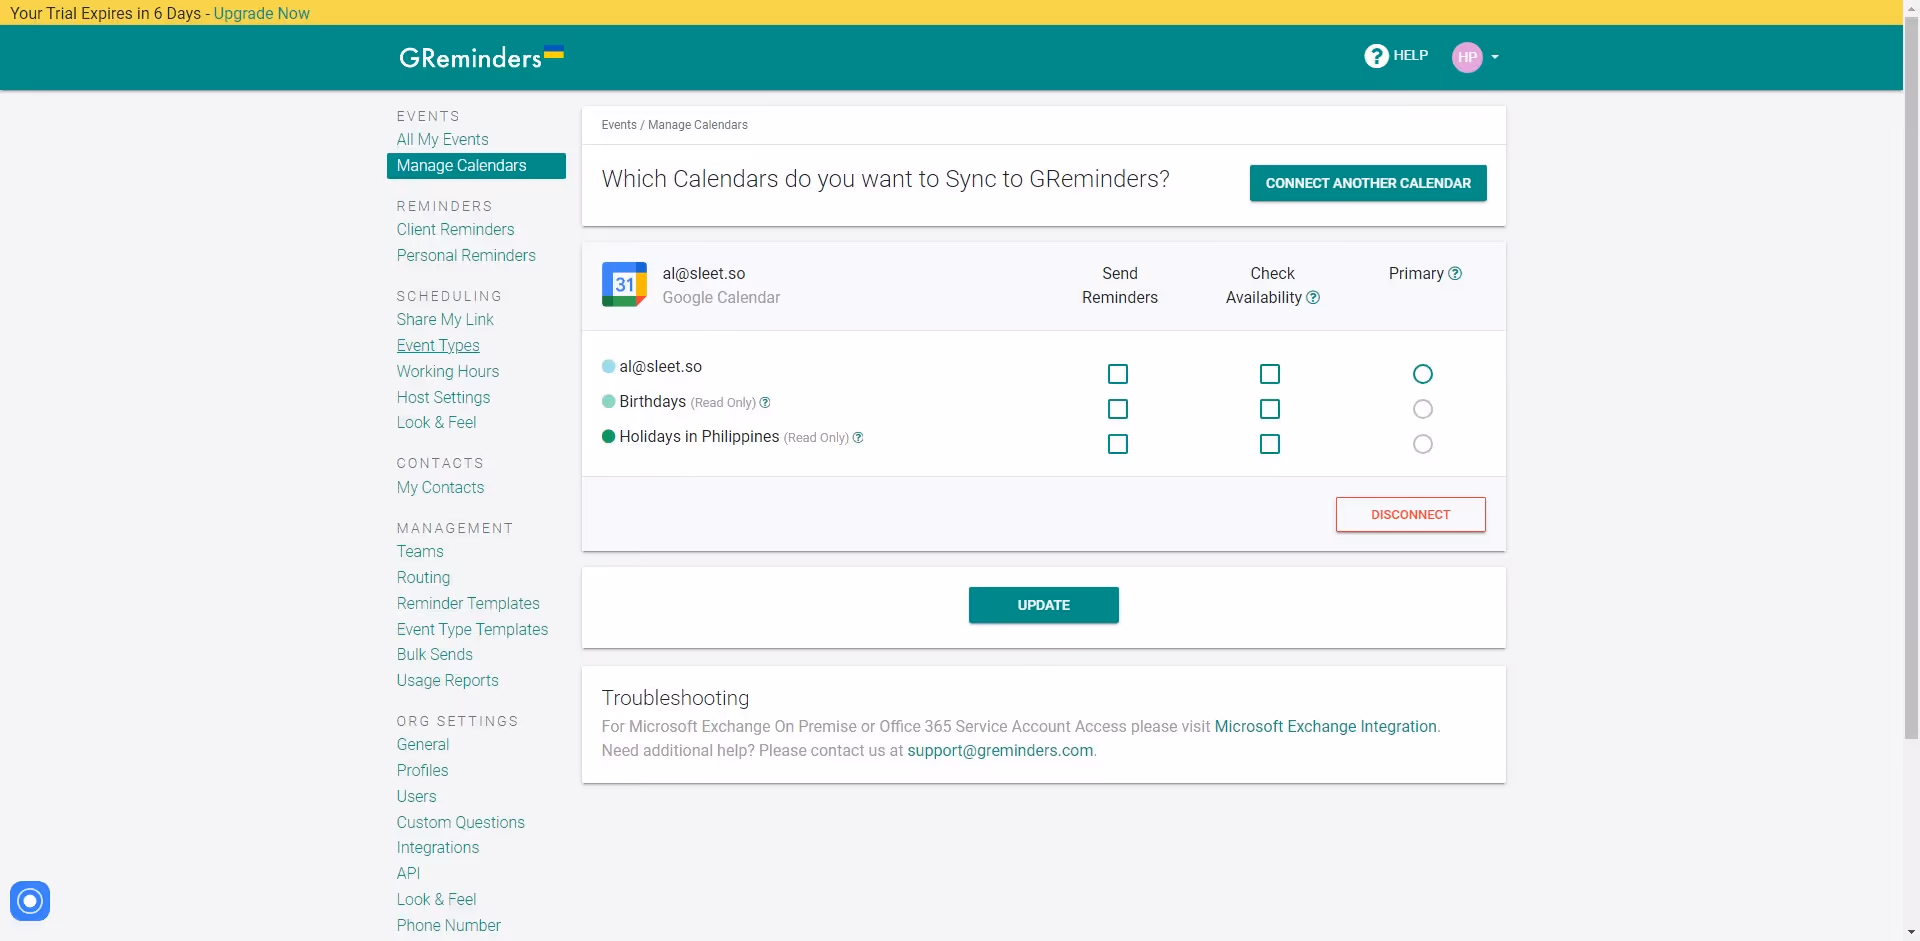
Task: Open Client Reminders in sidebar
Action: click(x=455, y=230)
